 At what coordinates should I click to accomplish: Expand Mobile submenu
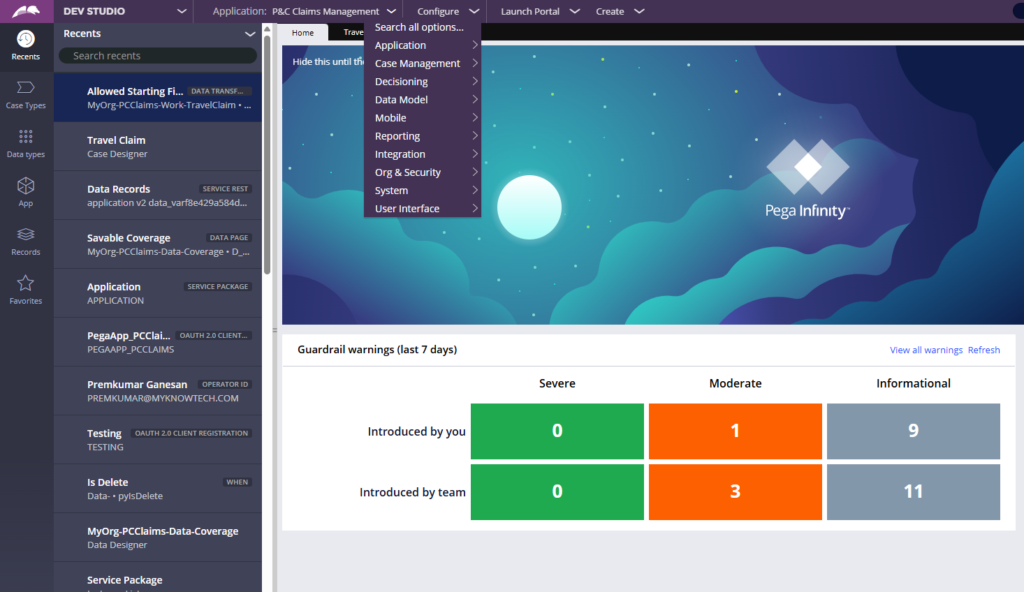click(x=422, y=118)
